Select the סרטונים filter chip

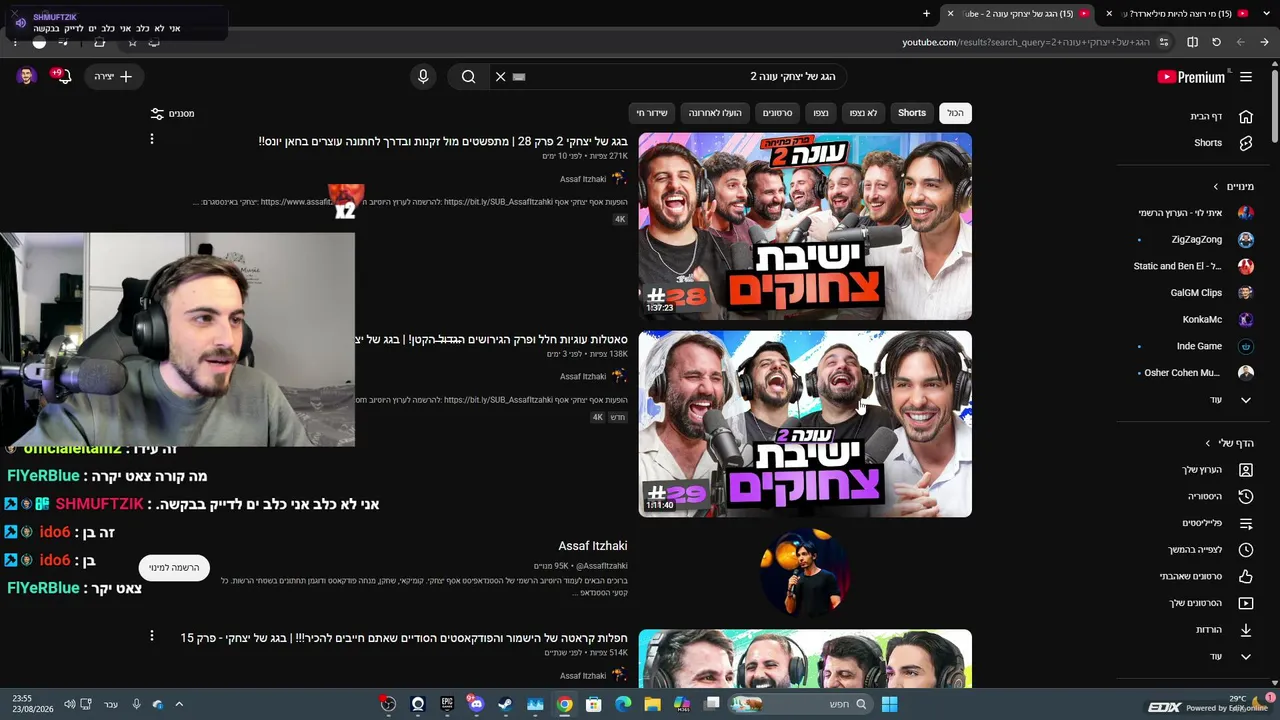pyautogui.click(x=777, y=113)
